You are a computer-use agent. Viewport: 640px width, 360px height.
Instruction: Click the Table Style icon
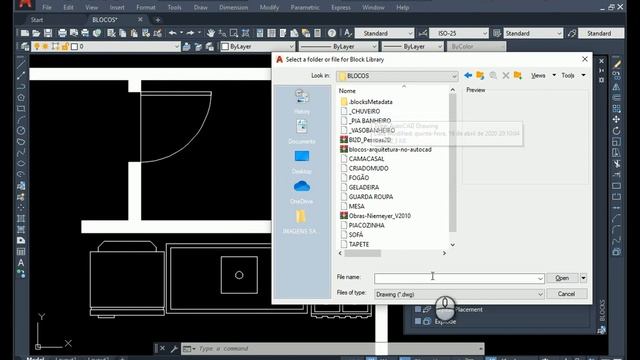(x=497, y=33)
